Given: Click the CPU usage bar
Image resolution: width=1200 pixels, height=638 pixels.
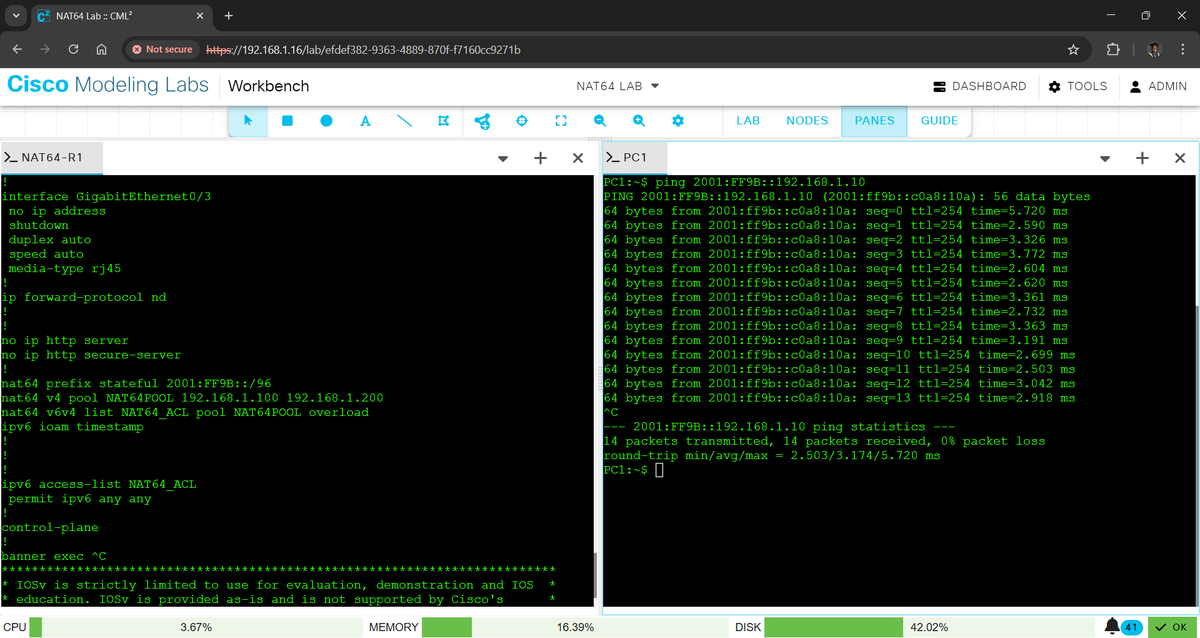Looking at the screenshot, I should pyautogui.click(x=197, y=627).
